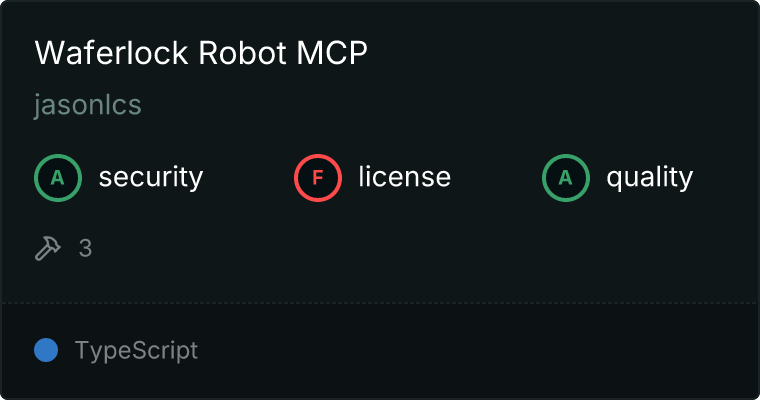The width and height of the screenshot is (760, 400).
Task: Click the green A quality grade badge
Action: pyautogui.click(x=566, y=178)
